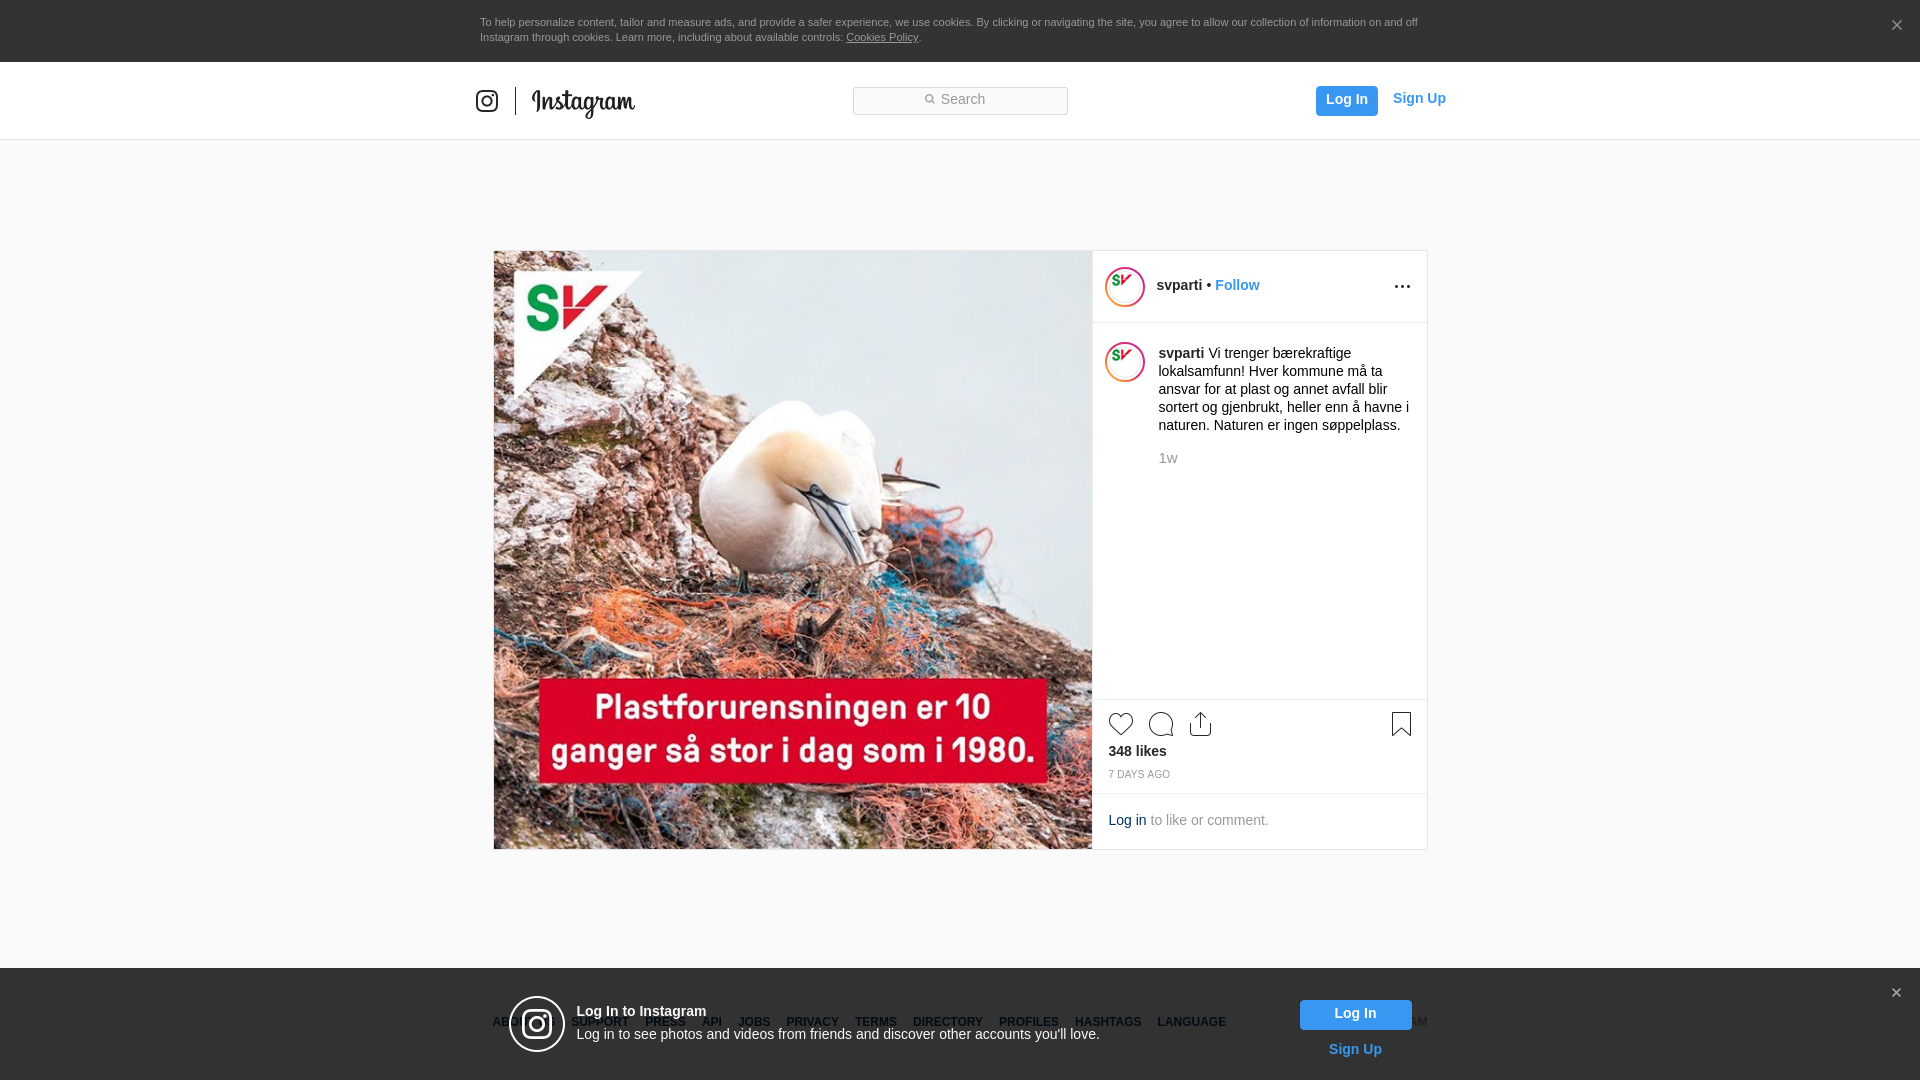Follow the svparti account

pyautogui.click(x=1237, y=285)
